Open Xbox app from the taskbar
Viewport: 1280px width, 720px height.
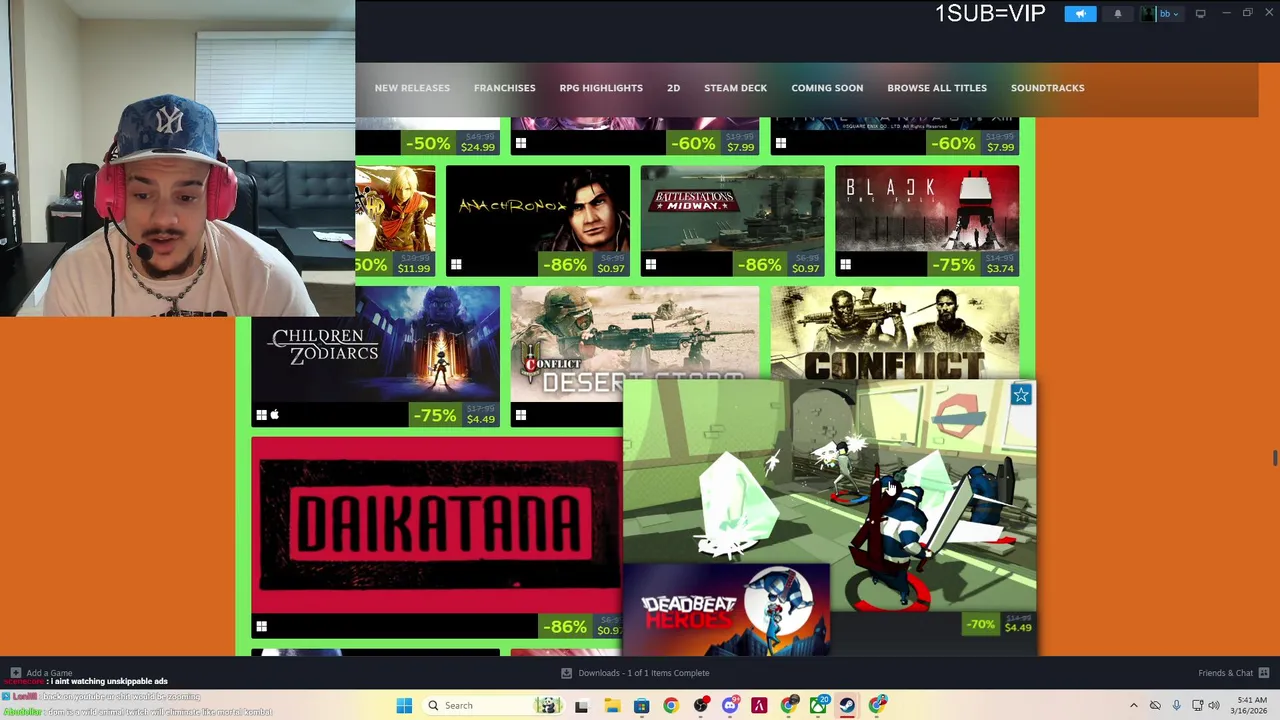click(x=818, y=706)
